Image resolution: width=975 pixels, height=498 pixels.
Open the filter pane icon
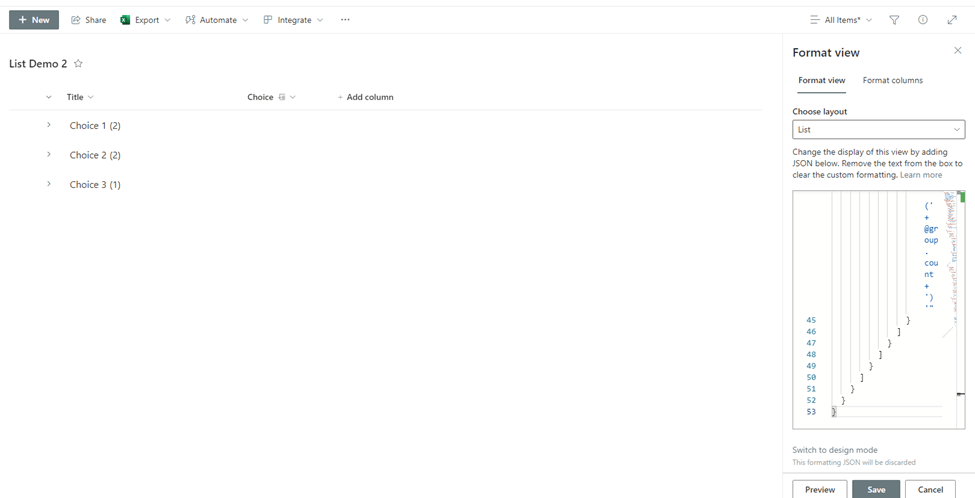[x=894, y=20]
